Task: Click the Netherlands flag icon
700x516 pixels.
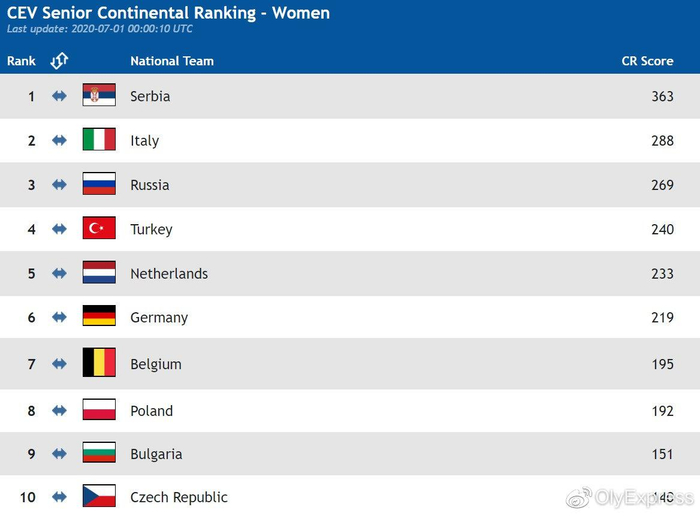Action: pos(99,273)
